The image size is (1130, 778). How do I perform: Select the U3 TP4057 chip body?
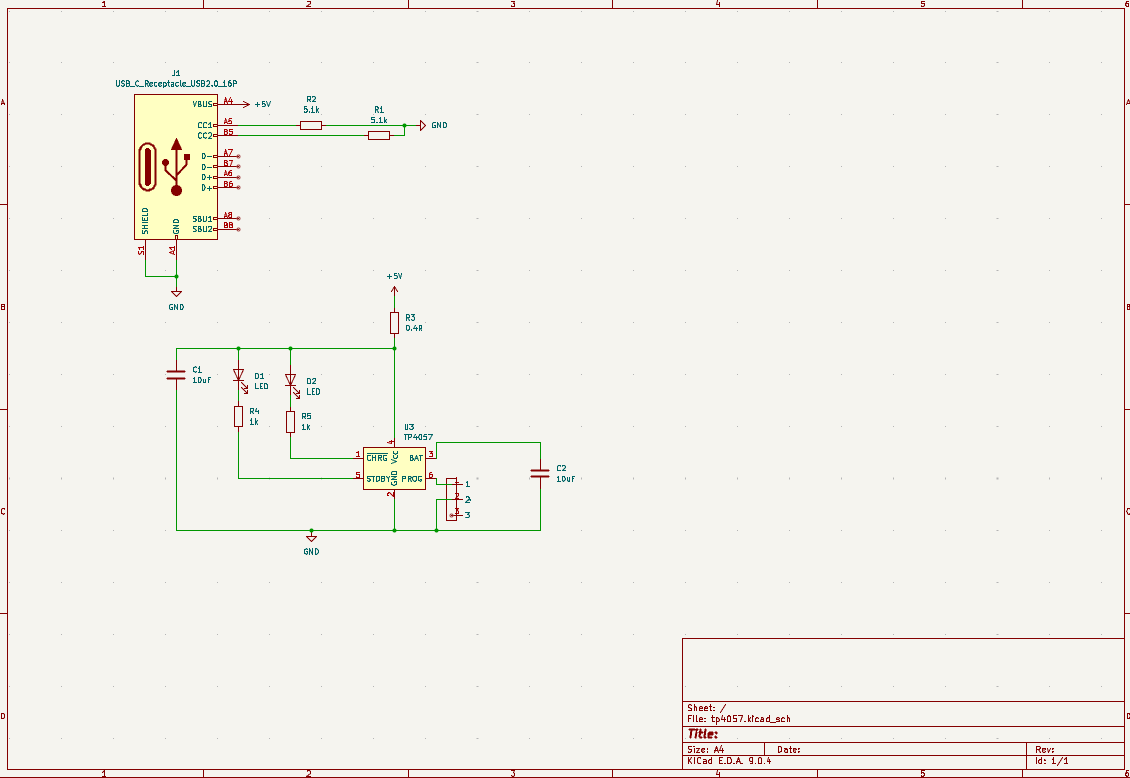(x=394, y=468)
